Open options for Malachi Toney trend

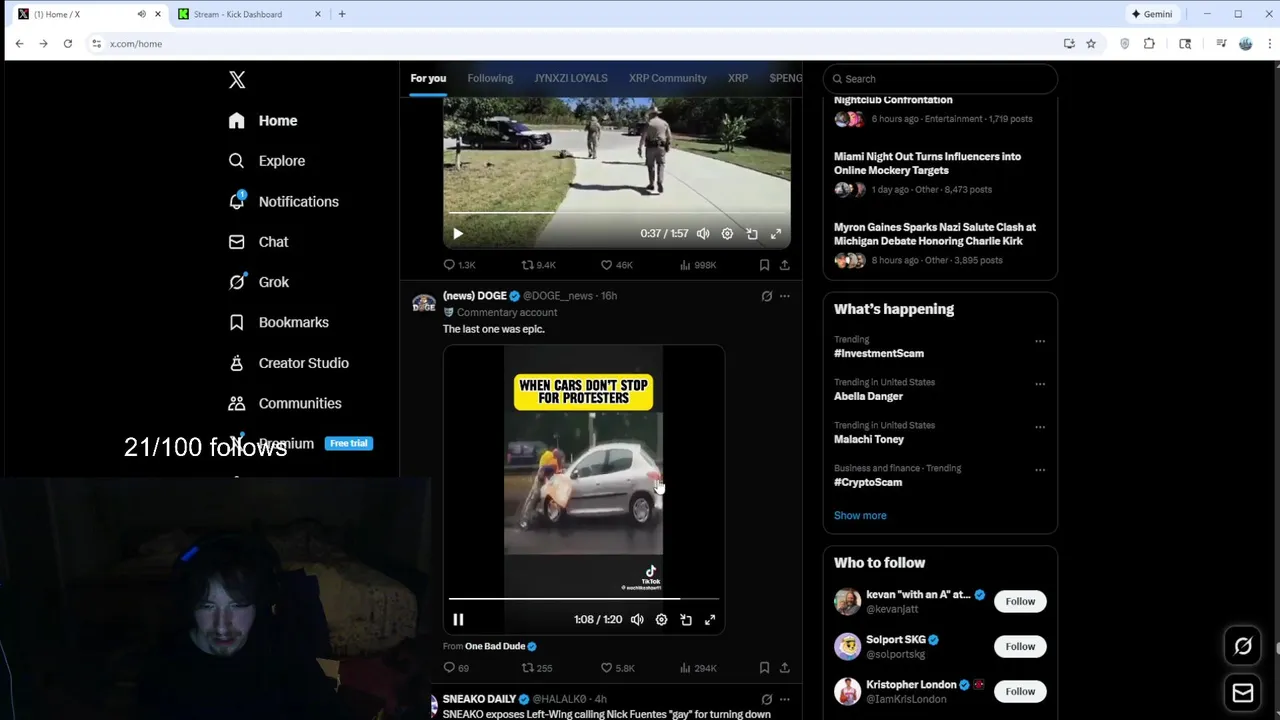pos(1040,427)
